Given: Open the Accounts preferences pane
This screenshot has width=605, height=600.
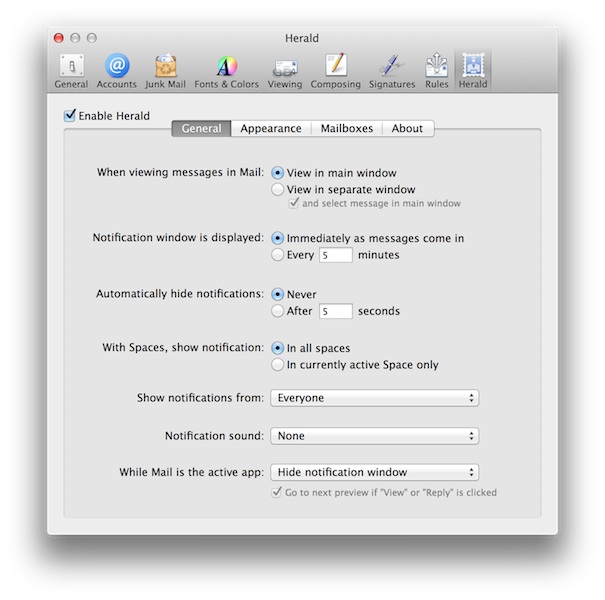Looking at the screenshot, I should pos(117,69).
